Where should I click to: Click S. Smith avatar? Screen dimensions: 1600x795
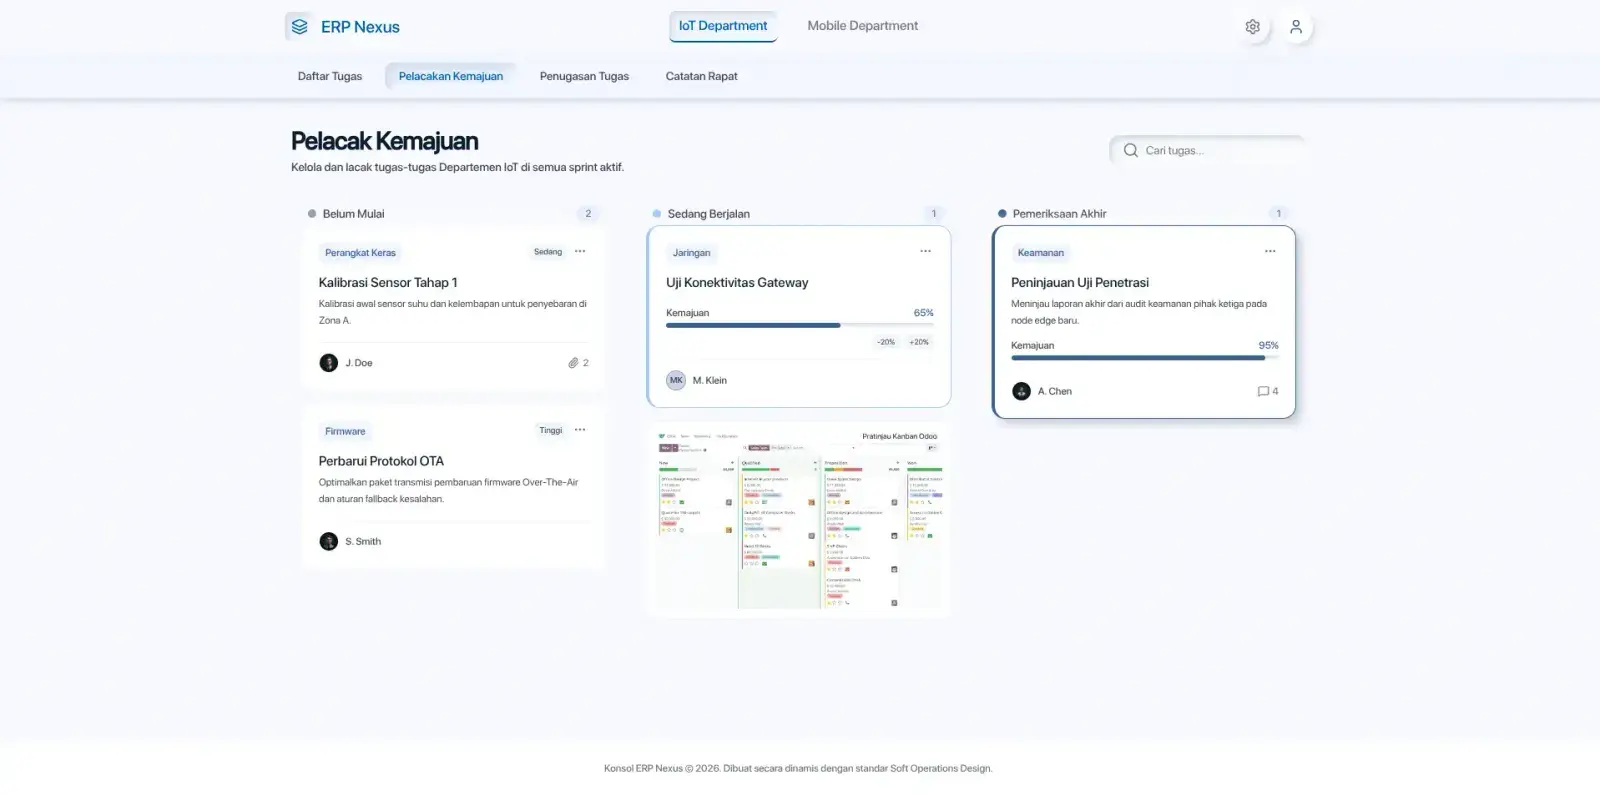[328, 541]
